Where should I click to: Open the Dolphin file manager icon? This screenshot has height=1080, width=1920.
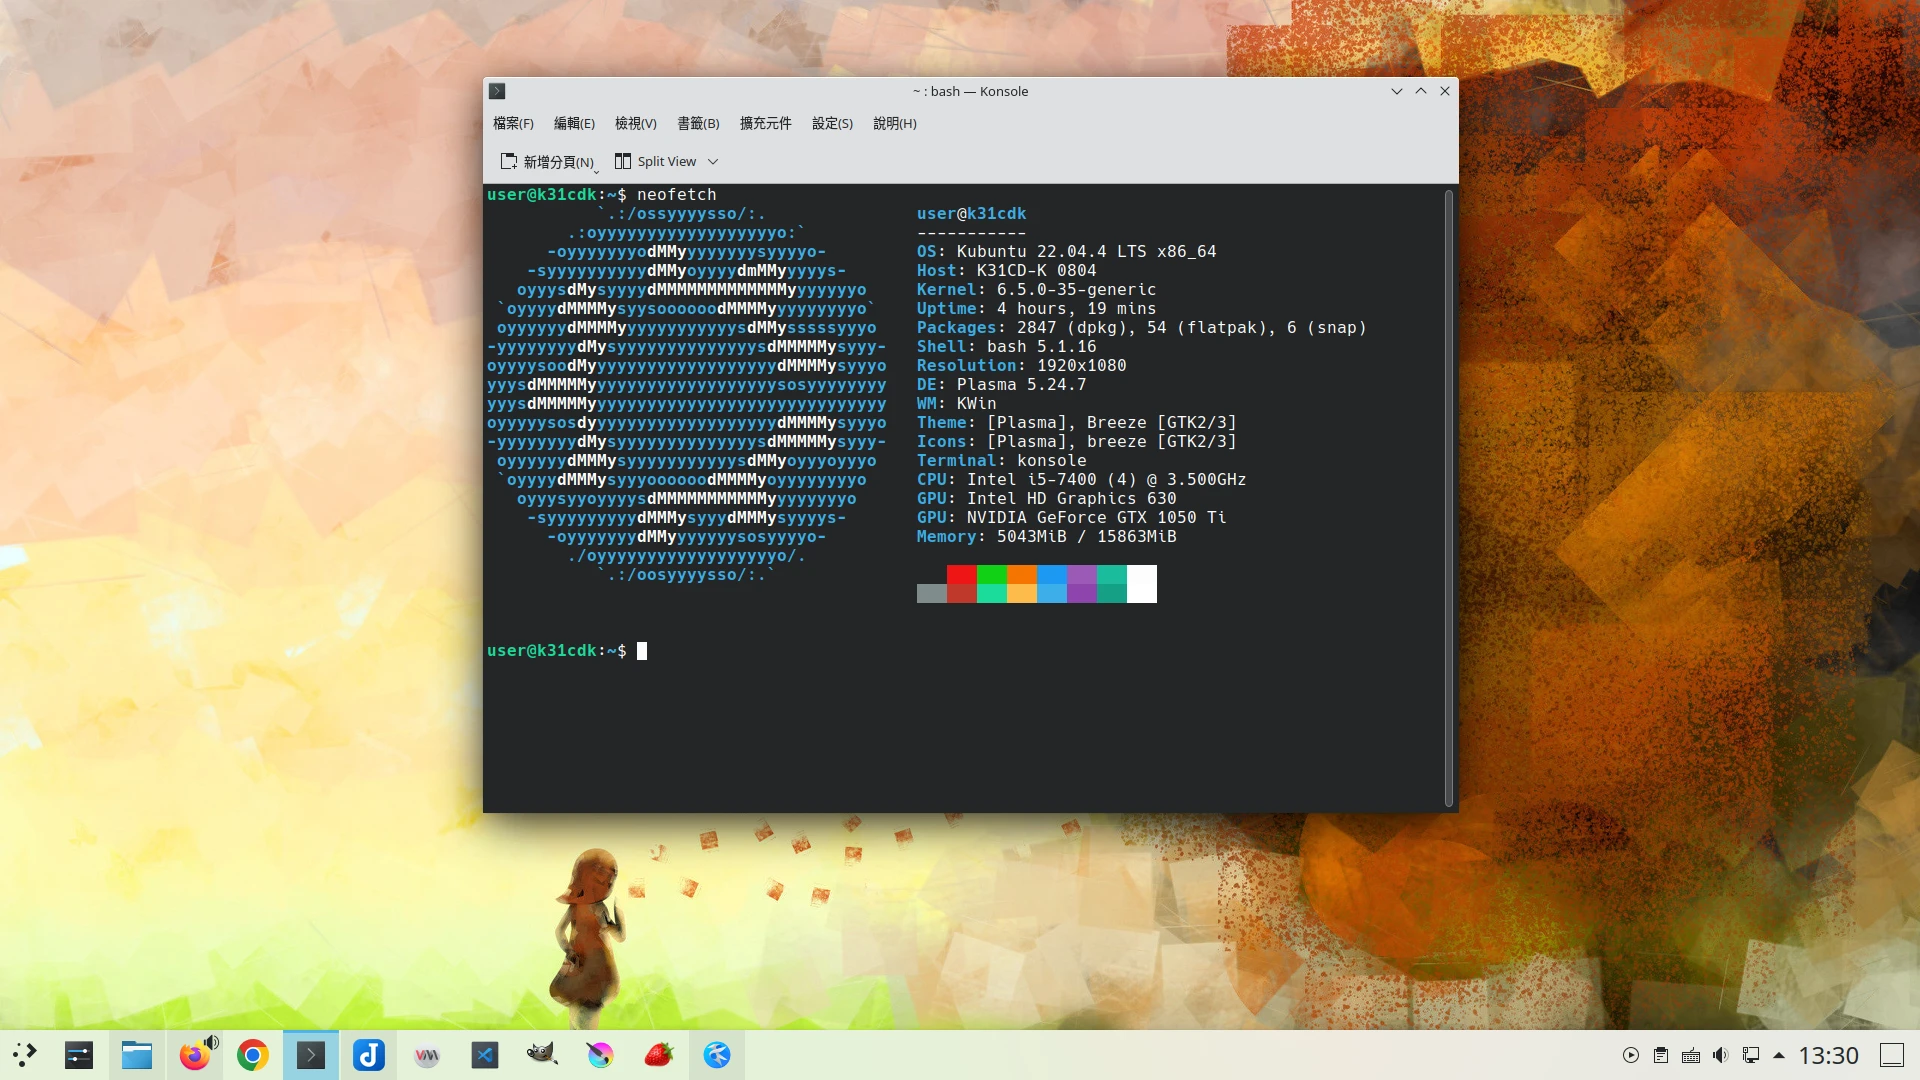pyautogui.click(x=137, y=1055)
